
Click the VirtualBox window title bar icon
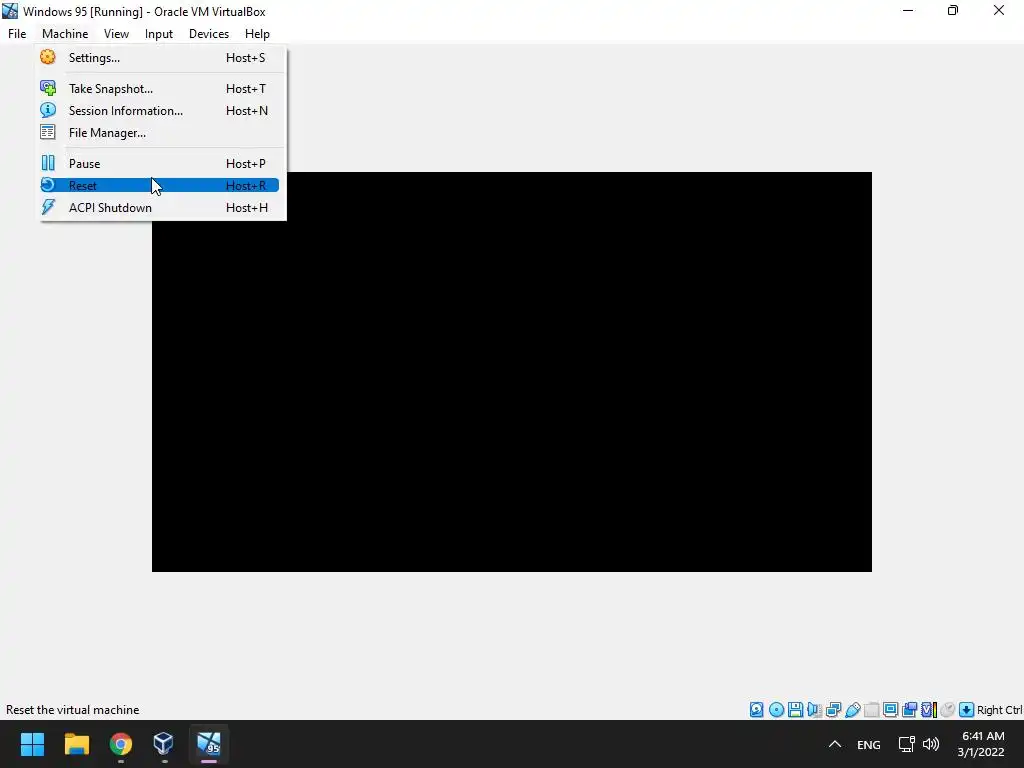point(10,11)
